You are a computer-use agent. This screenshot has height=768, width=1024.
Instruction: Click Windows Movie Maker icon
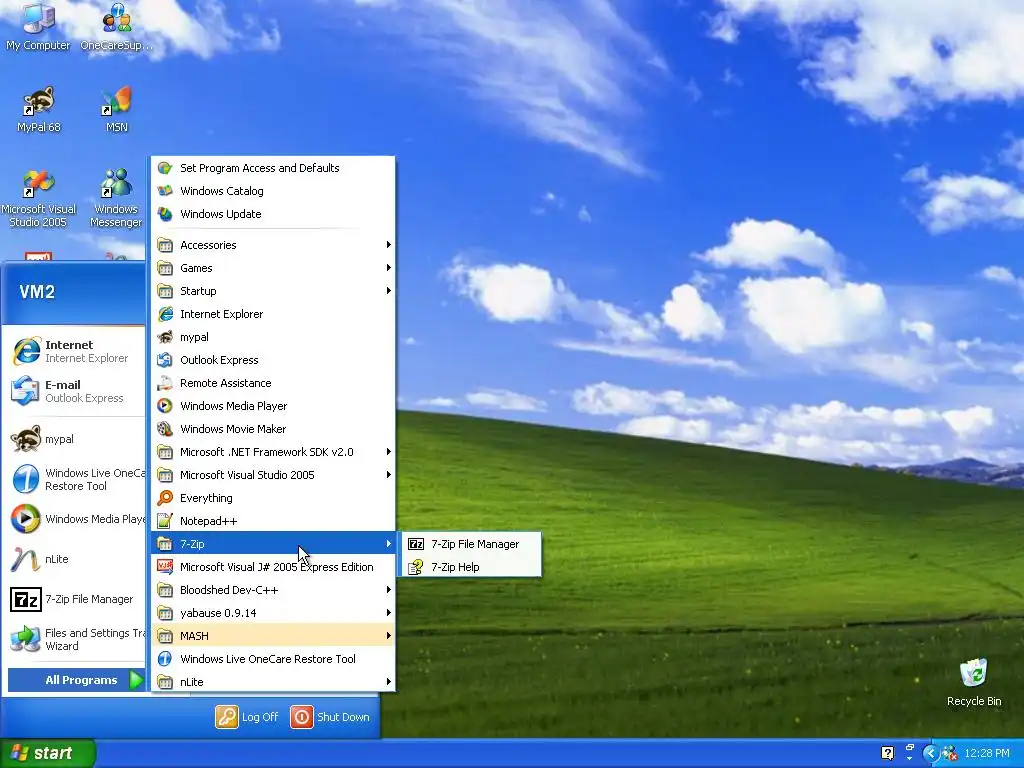[165, 428]
